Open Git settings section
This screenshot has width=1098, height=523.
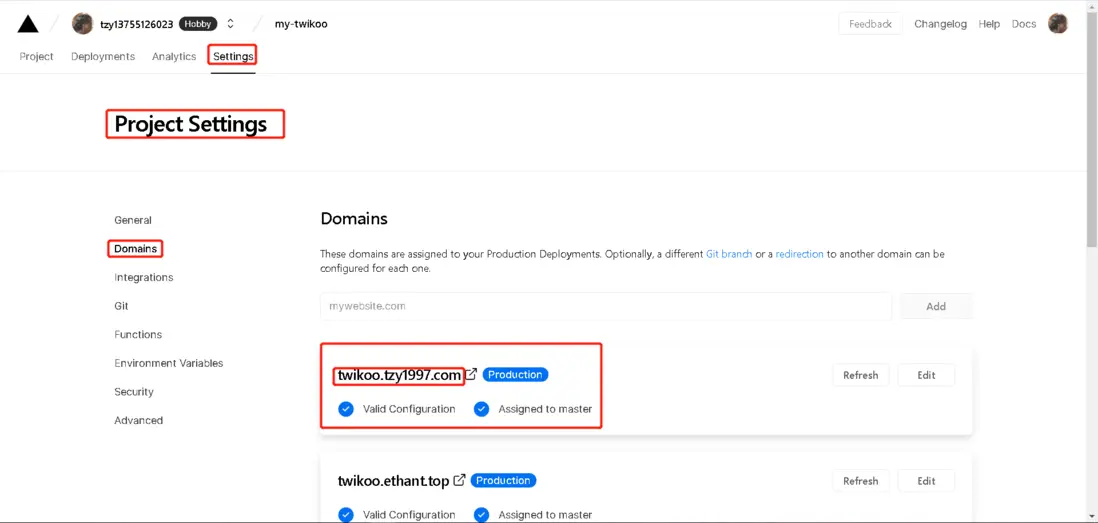click(x=121, y=306)
